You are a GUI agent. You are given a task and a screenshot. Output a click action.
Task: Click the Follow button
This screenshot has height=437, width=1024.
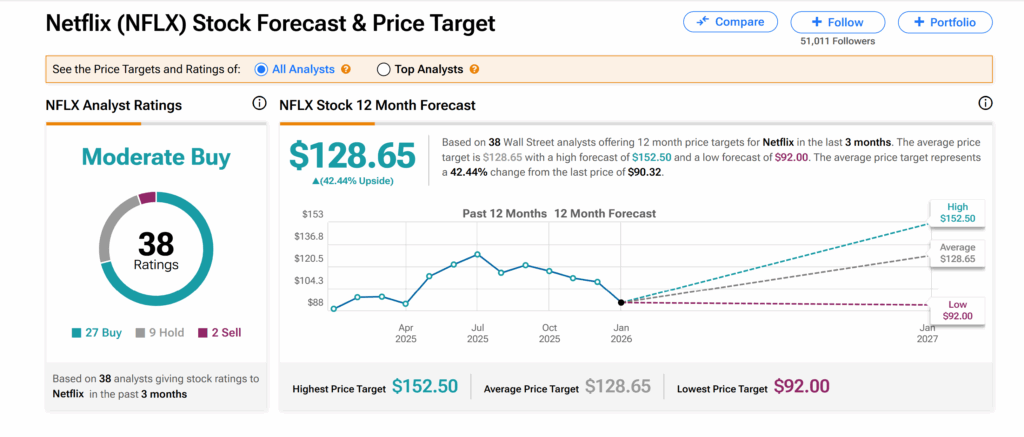[837, 22]
